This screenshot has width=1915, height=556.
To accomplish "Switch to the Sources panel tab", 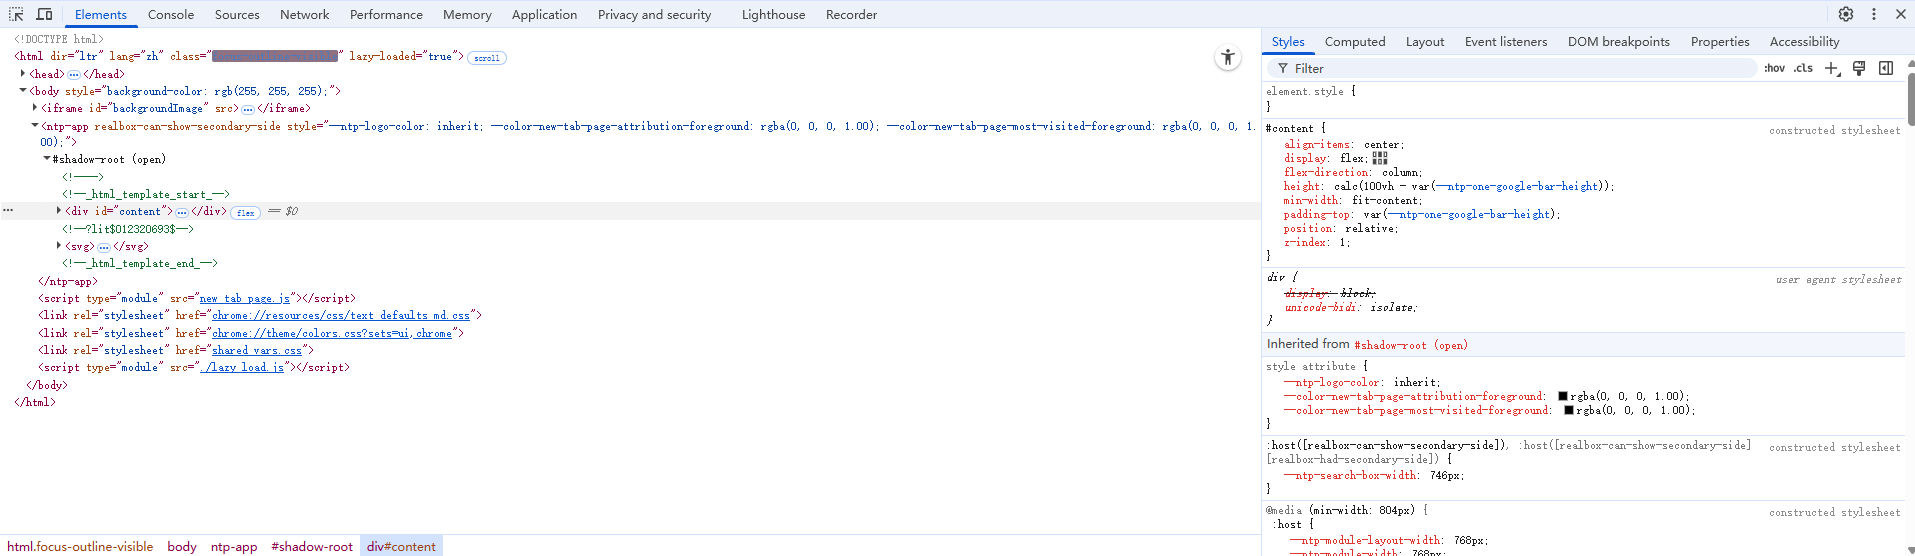I will pyautogui.click(x=237, y=14).
